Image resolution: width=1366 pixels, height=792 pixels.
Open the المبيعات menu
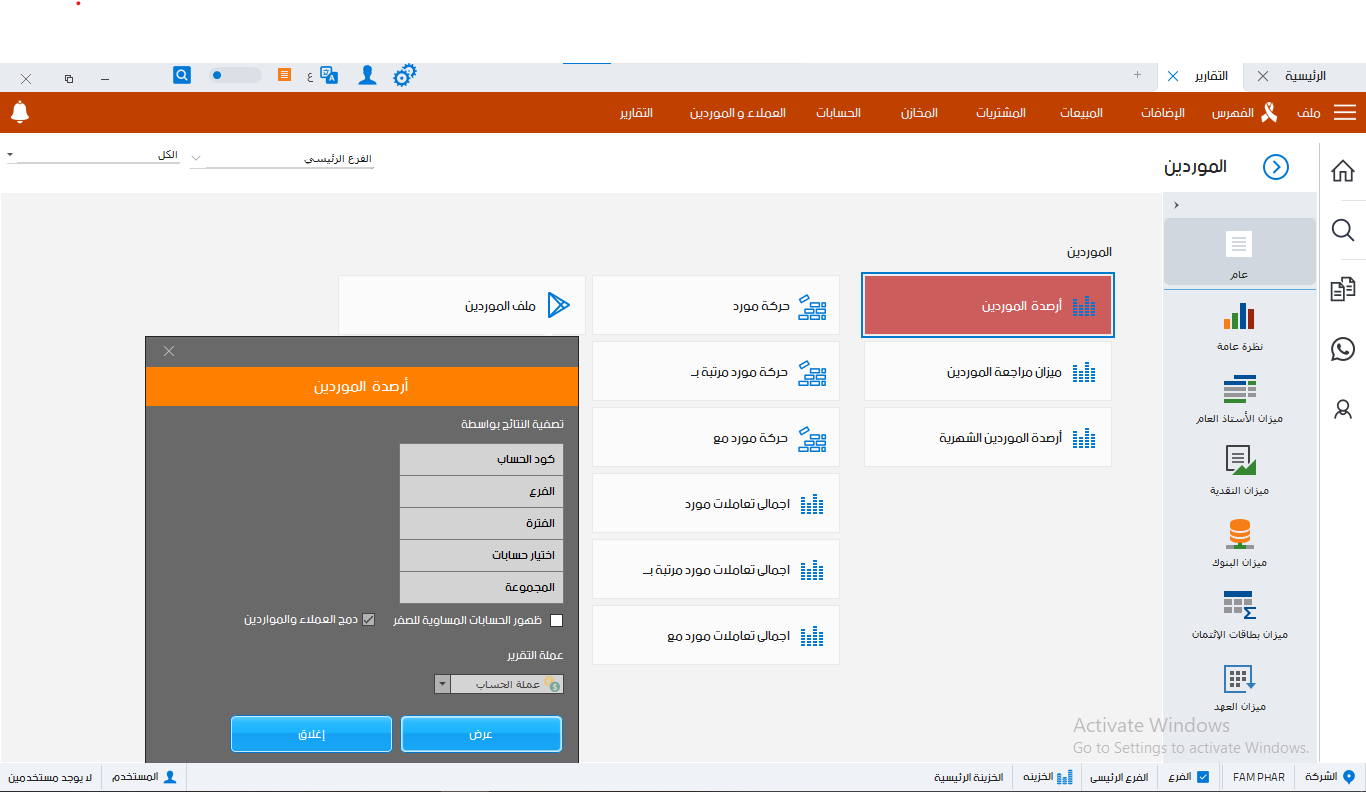[1081, 113]
